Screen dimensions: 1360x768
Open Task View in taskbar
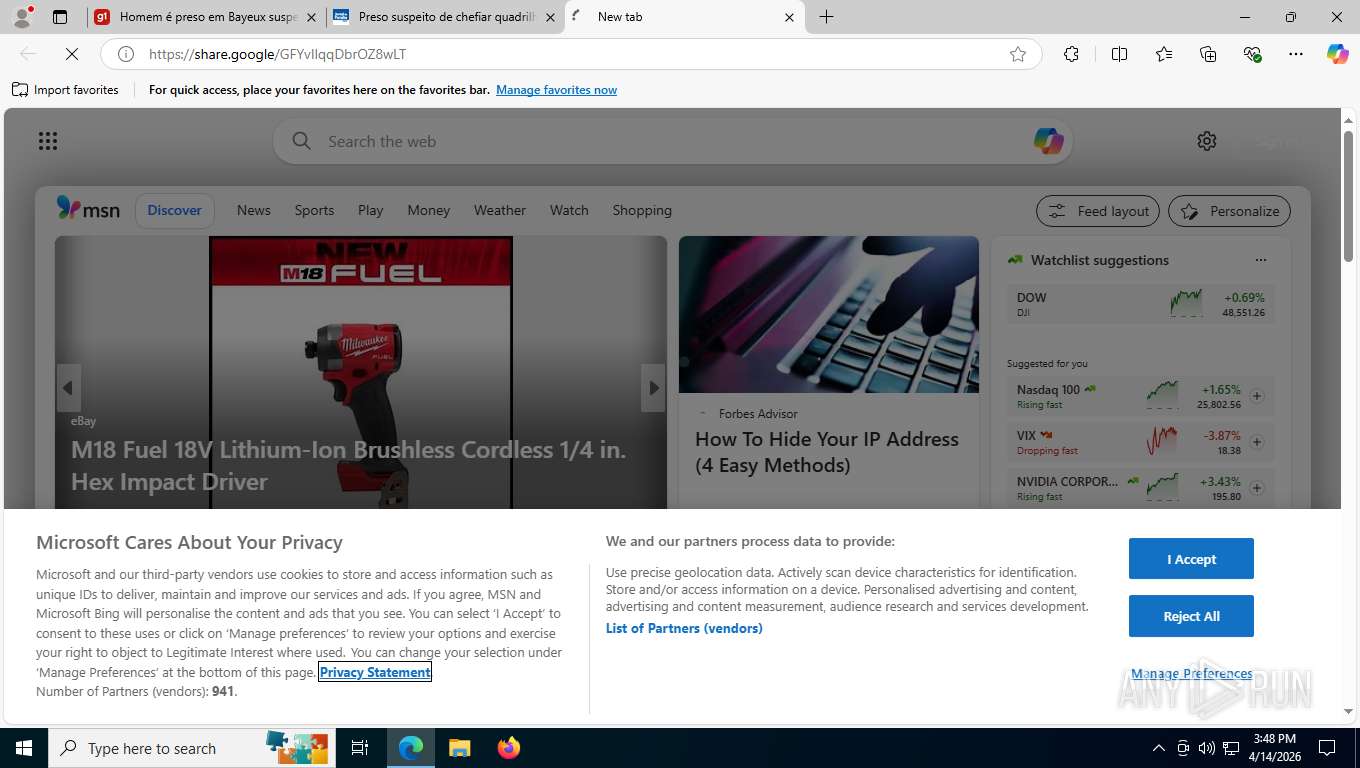click(x=360, y=748)
